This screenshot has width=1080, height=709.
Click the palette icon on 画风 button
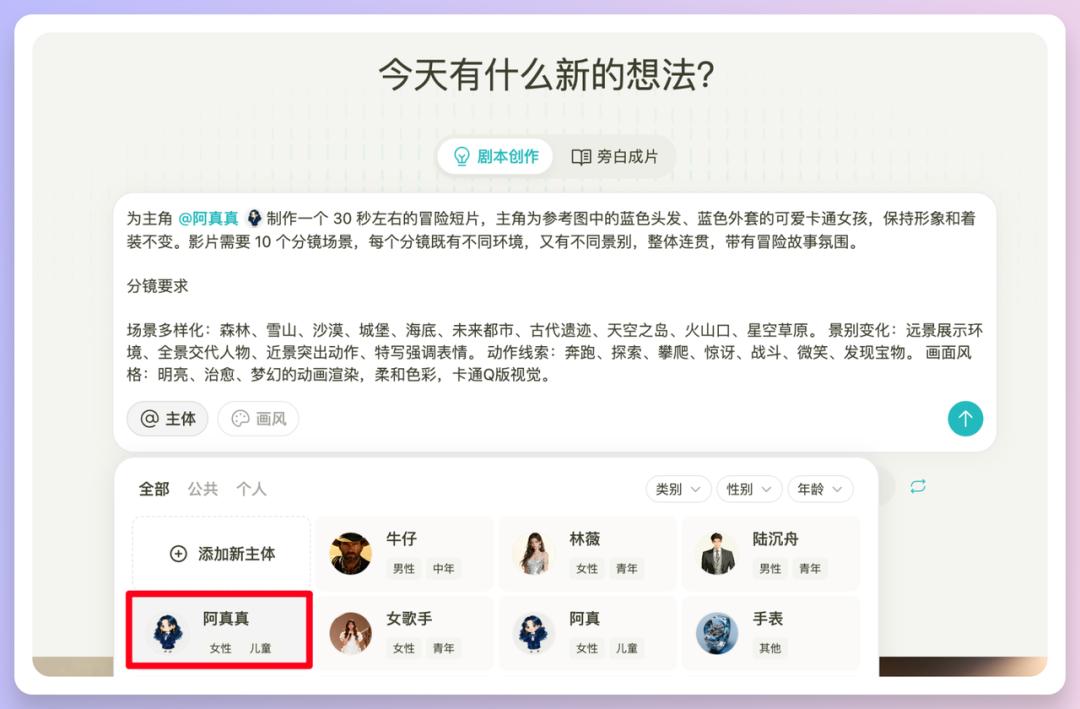[x=240, y=419]
